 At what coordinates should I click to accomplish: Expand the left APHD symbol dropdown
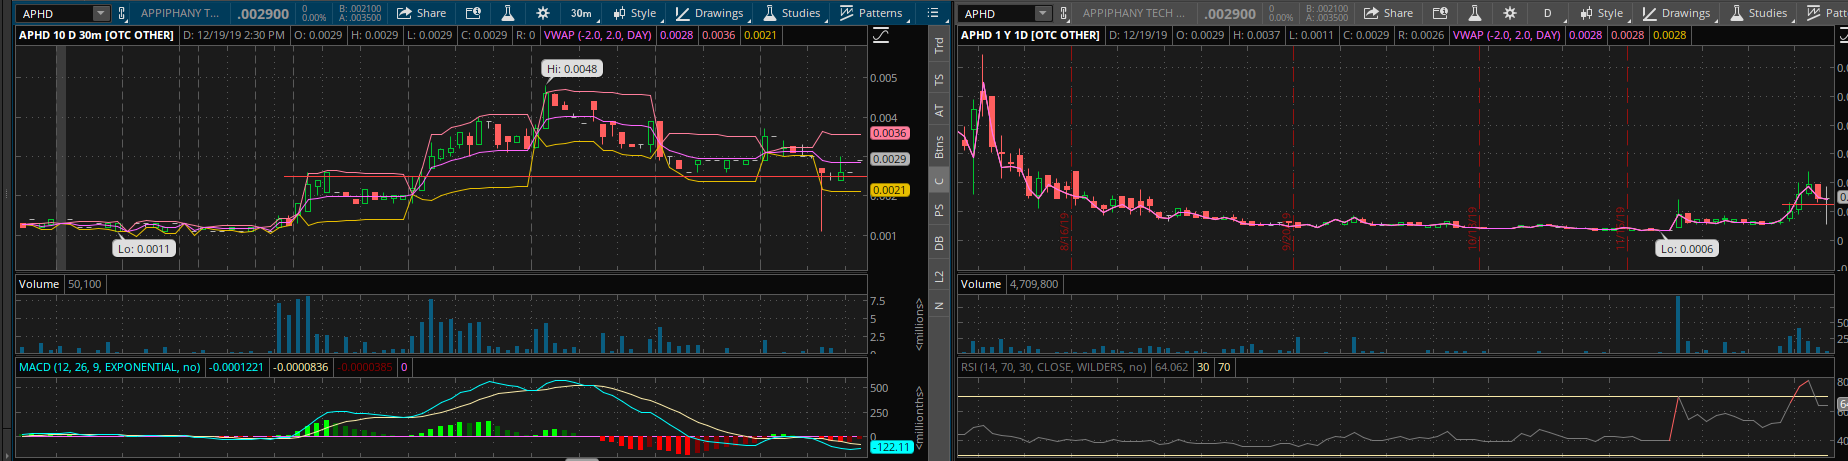click(100, 13)
